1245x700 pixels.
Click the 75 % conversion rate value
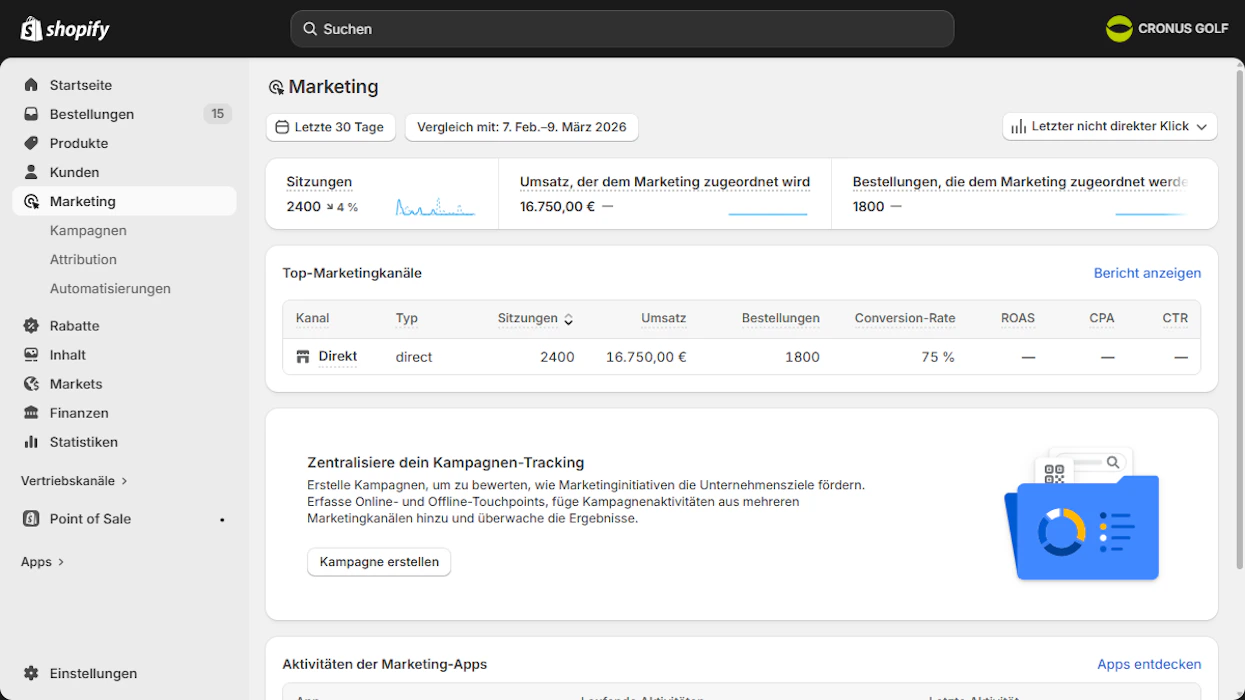[x=938, y=357]
